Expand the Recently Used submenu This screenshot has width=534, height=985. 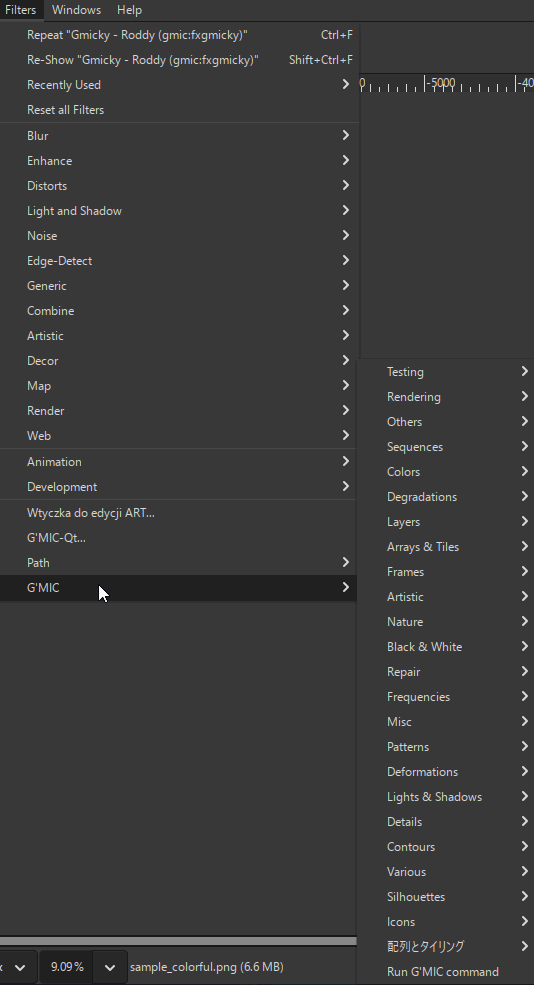pyautogui.click(x=178, y=85)
